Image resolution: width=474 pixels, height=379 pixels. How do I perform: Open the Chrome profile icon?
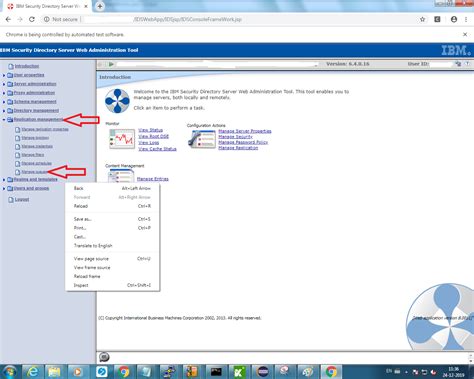point(454,19)
